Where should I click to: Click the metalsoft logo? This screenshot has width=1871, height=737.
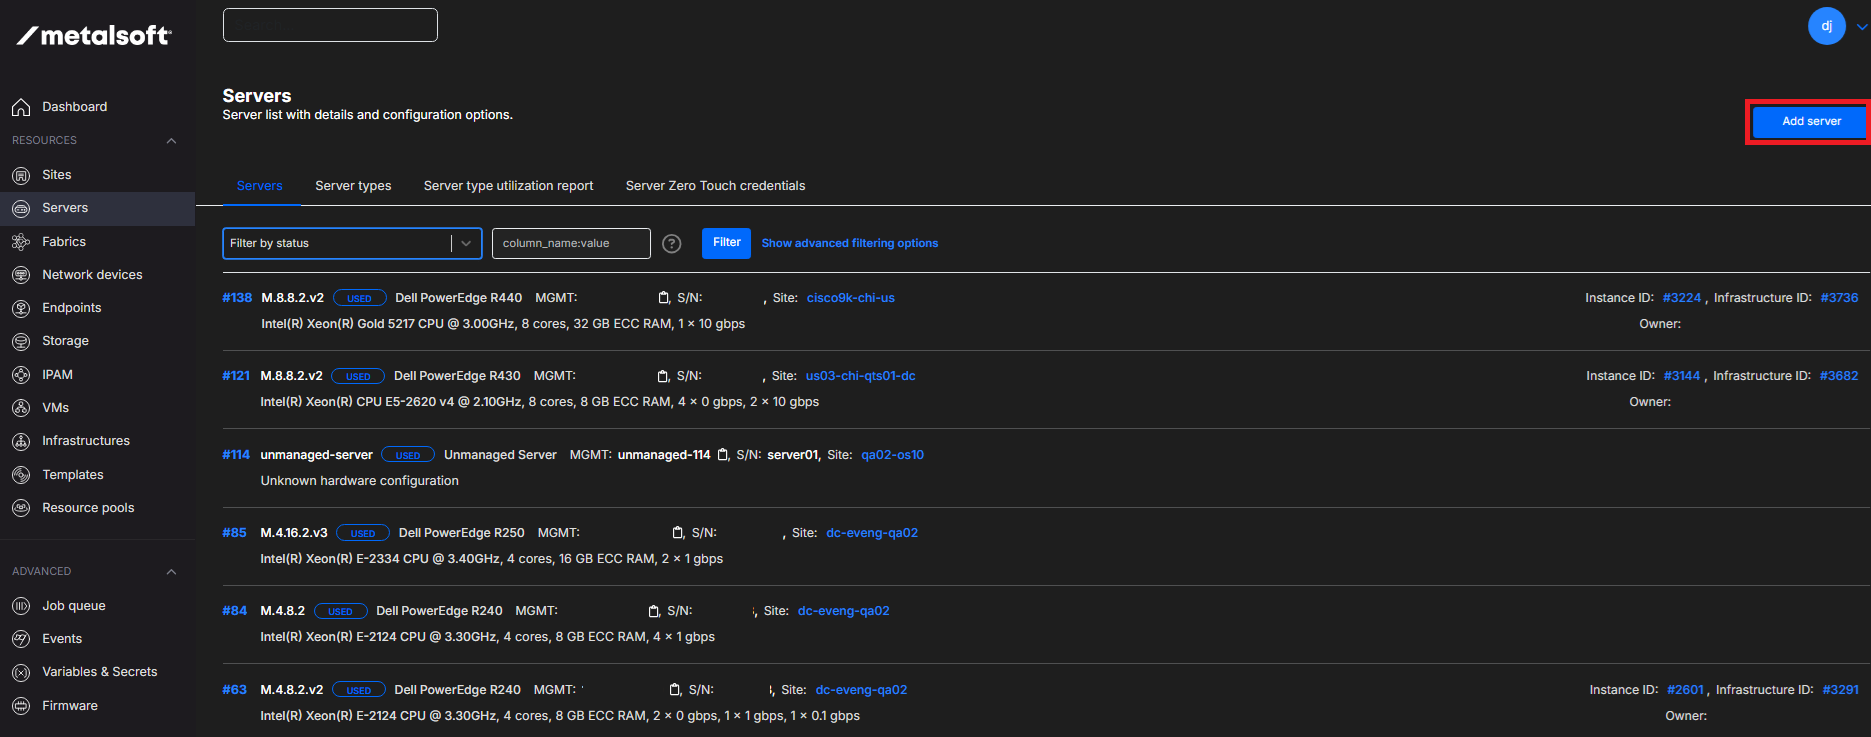click(x=95, y=35)
